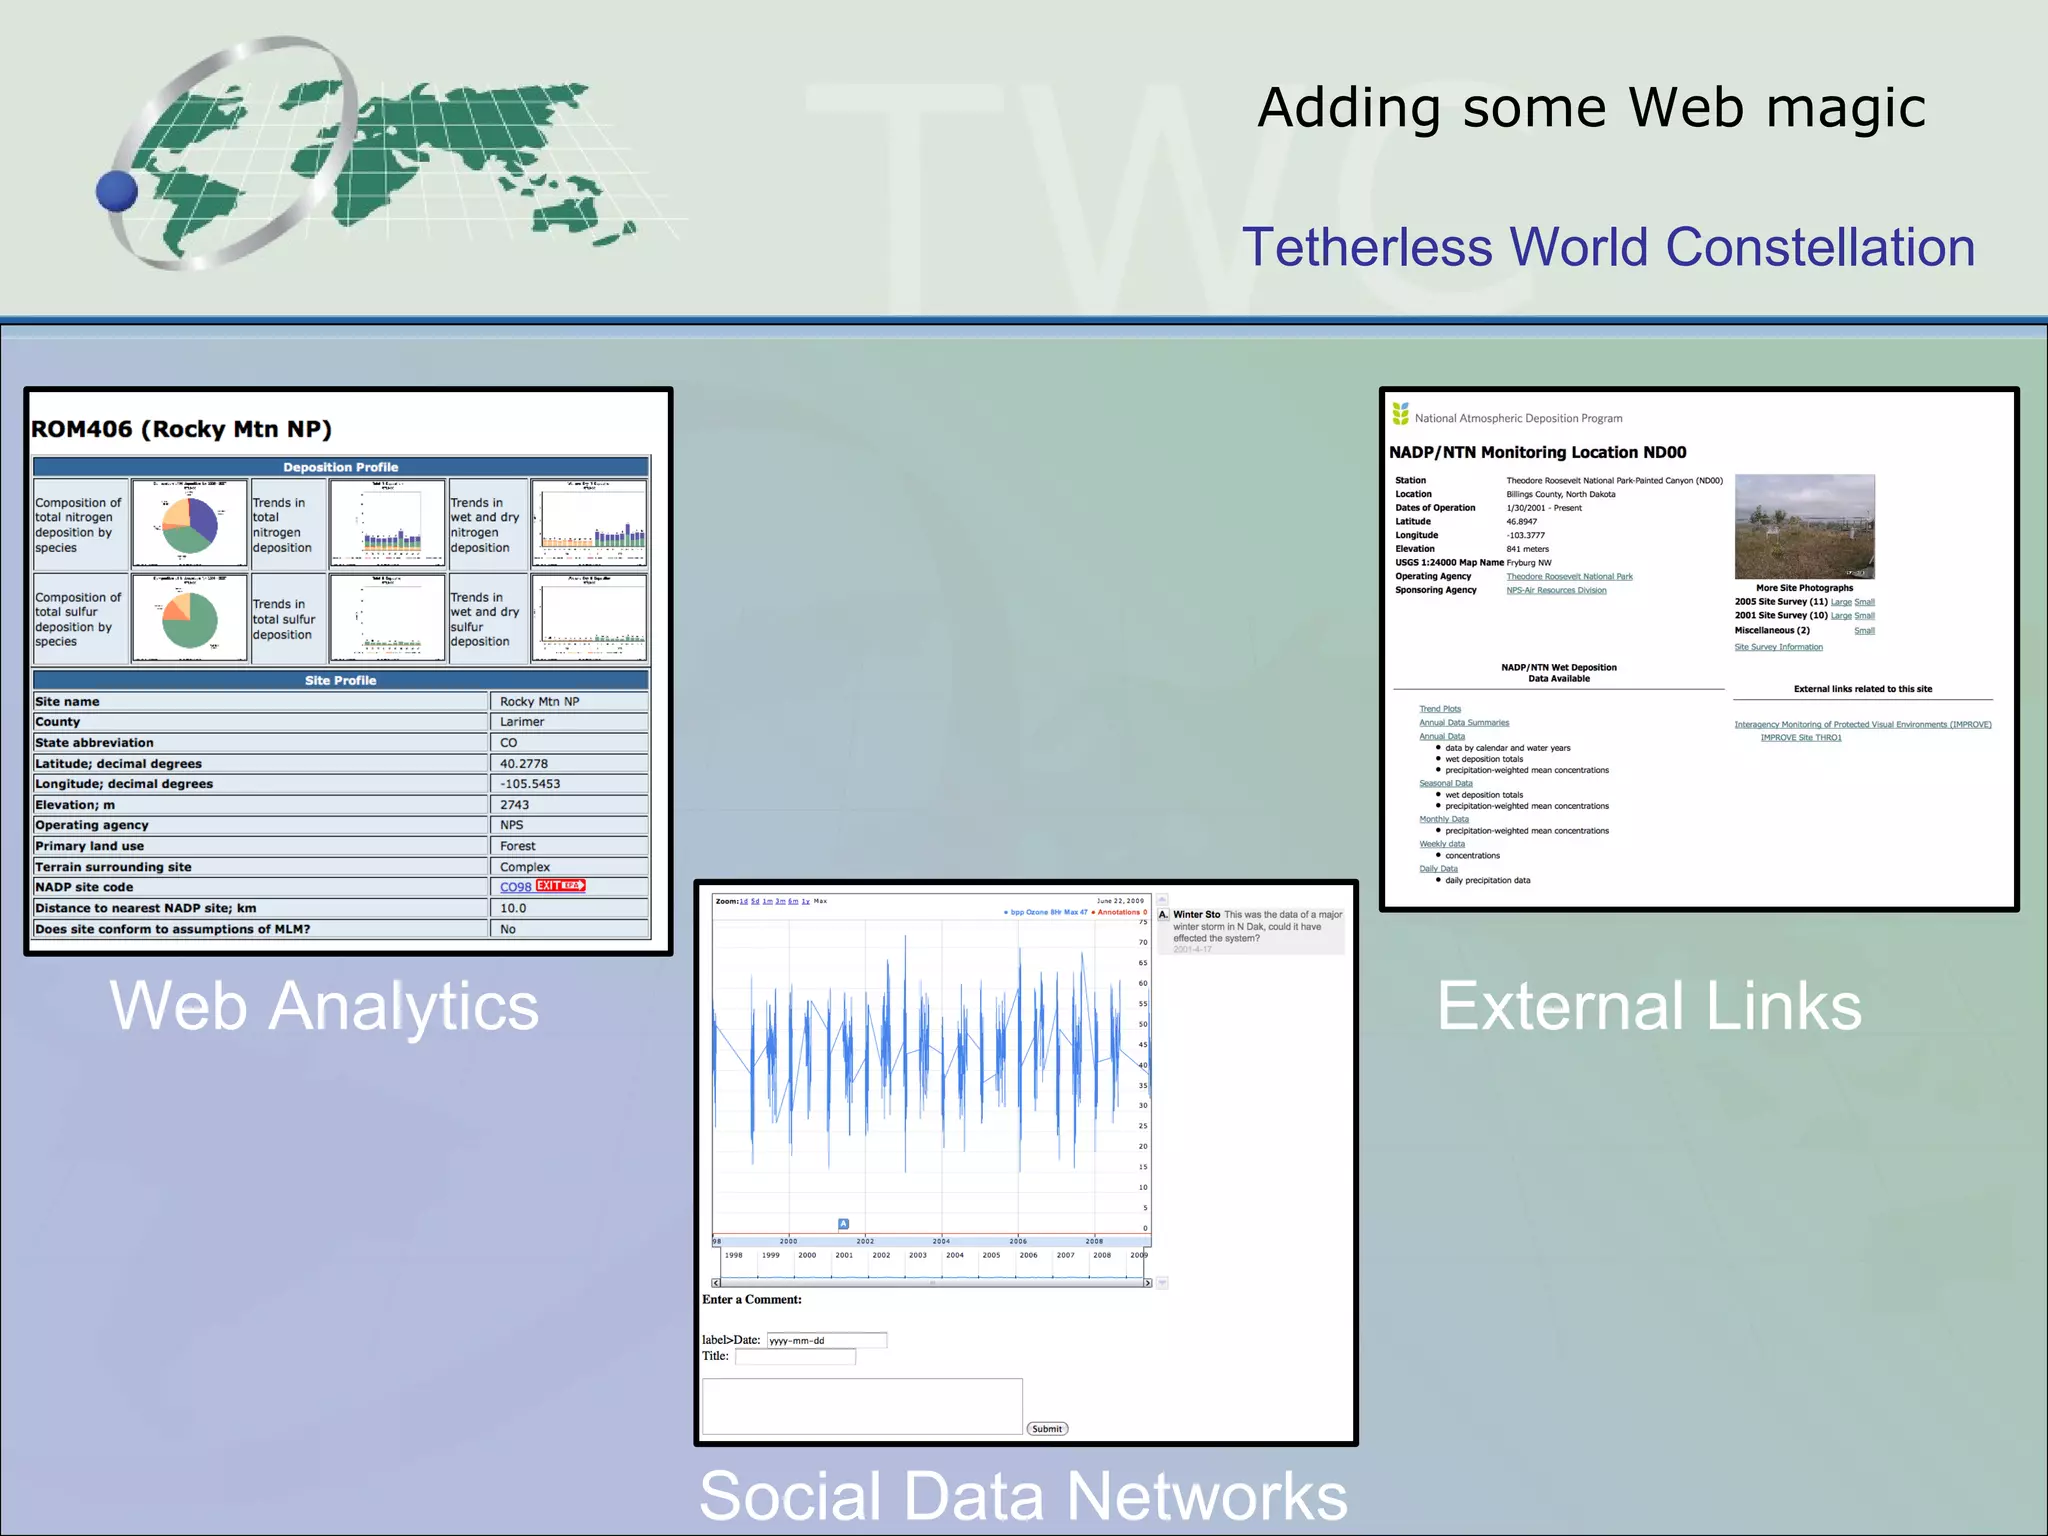Set chart zoom to 3m
Screen dimensions: 2048x1536
[781, 901]
